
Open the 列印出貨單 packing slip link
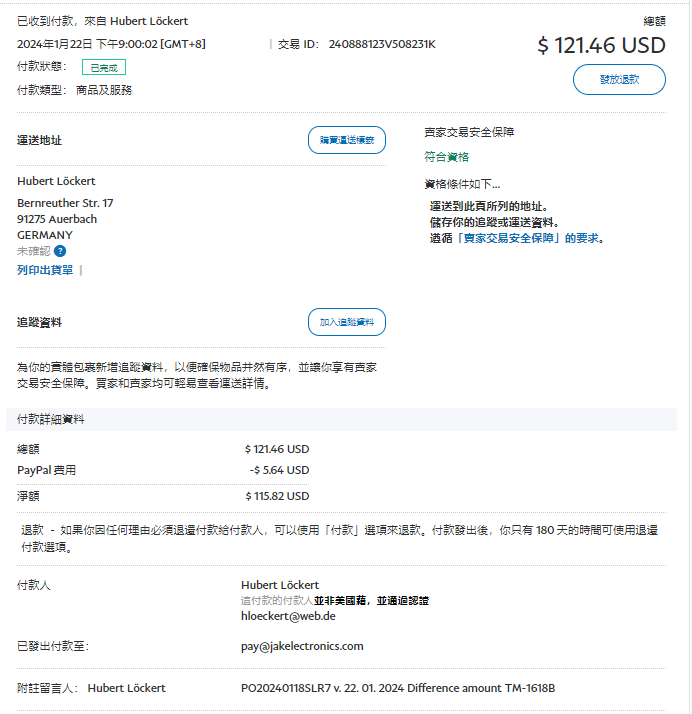pos(45,270)
